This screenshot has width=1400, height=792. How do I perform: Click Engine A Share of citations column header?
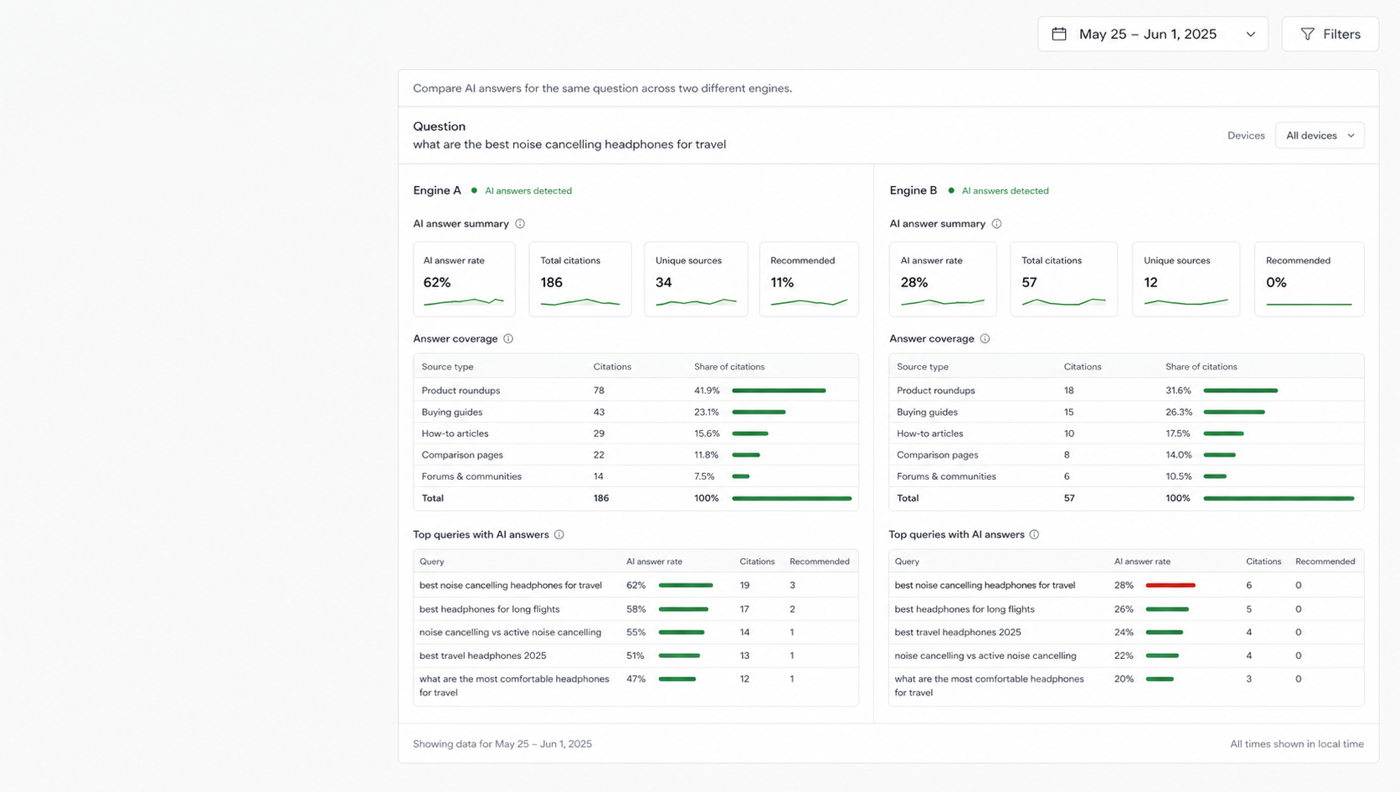coord(729,367)
